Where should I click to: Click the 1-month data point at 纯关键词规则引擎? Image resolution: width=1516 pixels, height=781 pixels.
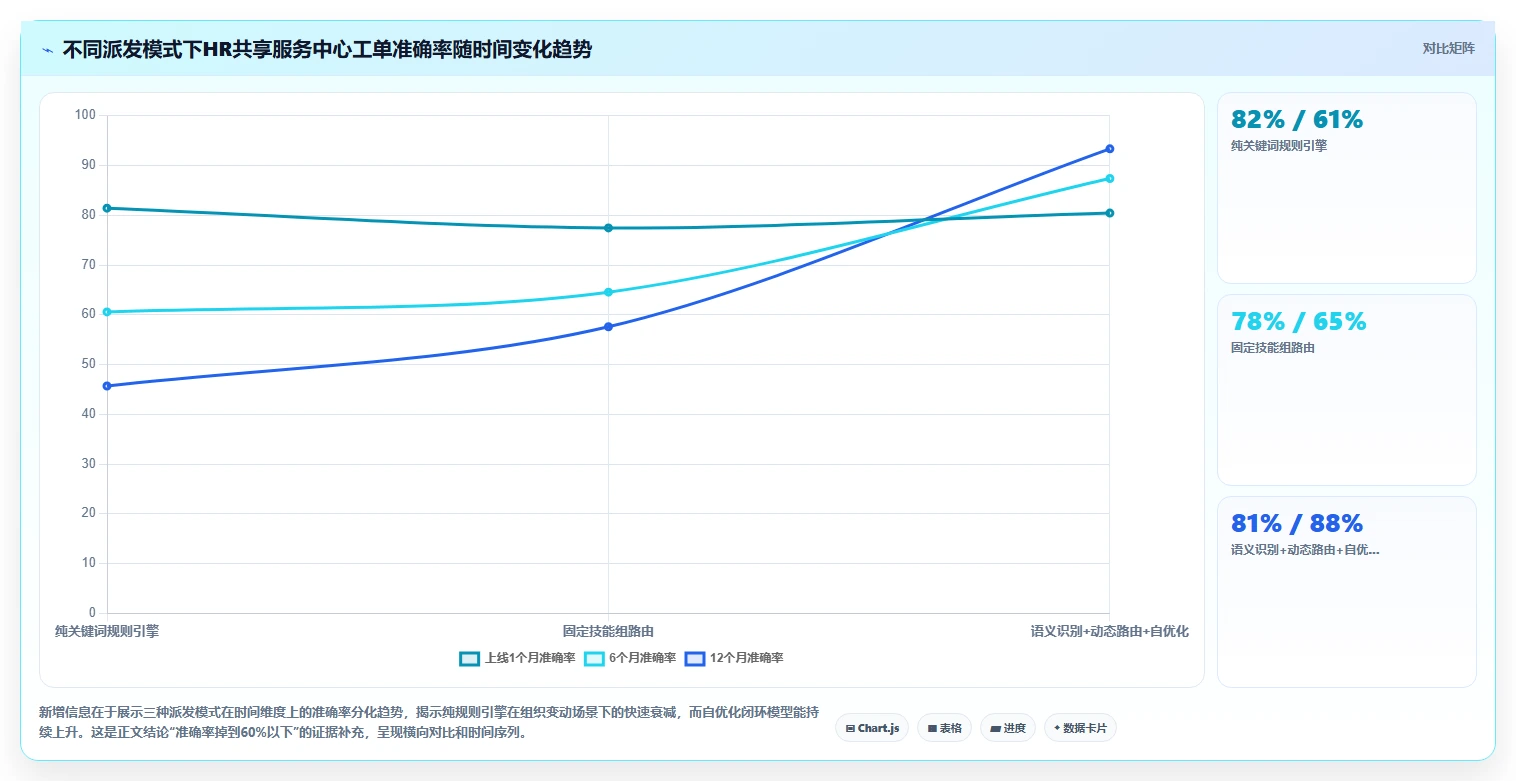click(x=107, y=208)
